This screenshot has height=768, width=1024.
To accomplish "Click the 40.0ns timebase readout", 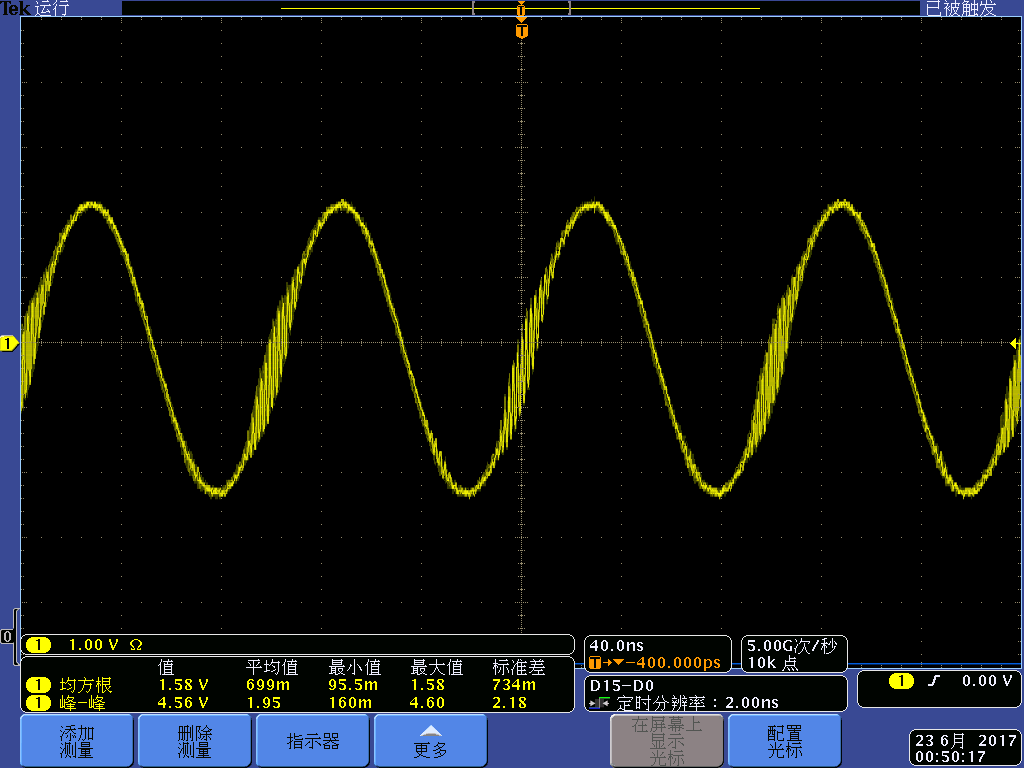I will 616,646.
